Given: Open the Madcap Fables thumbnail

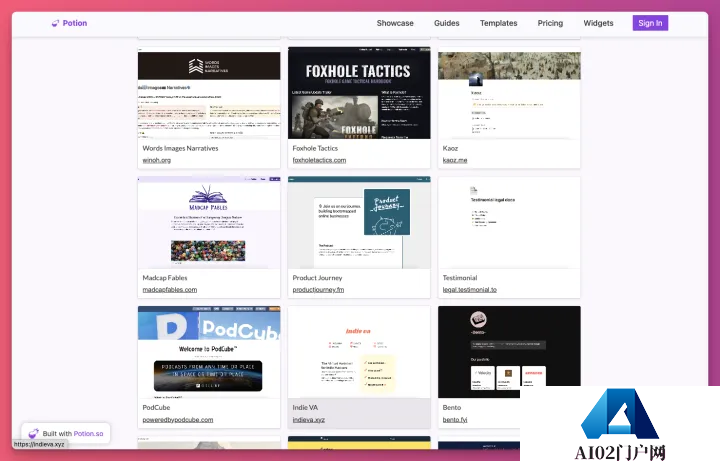Looking at the screenshot, I should [x=209, y=223].
